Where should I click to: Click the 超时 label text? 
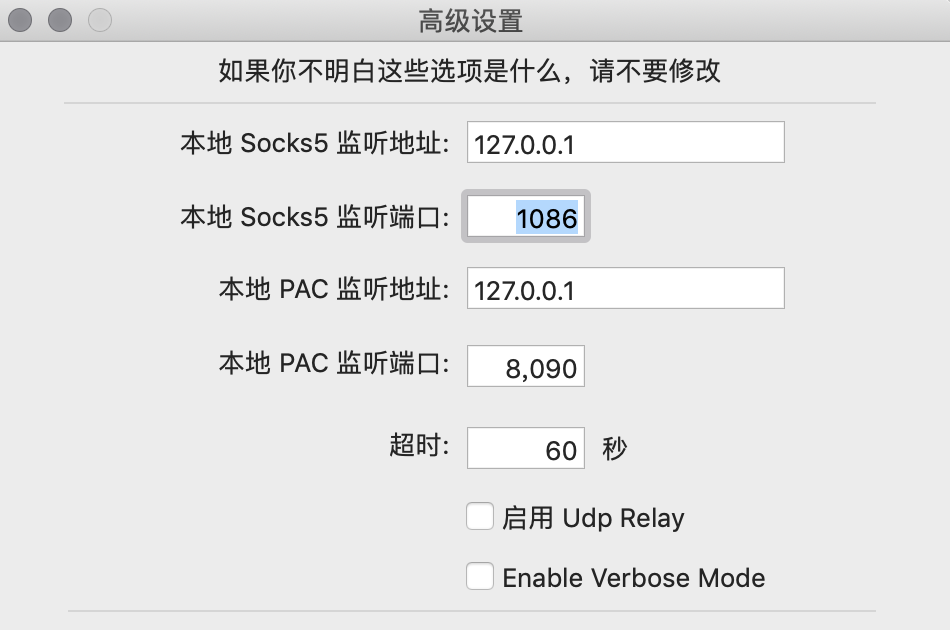coord(419,446)
